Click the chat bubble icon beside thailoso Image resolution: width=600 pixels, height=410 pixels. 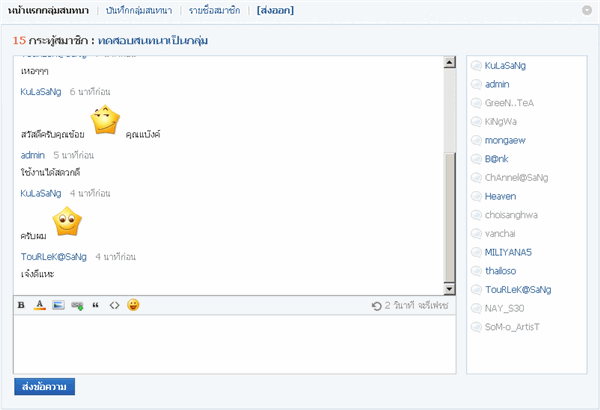[476, 271]
